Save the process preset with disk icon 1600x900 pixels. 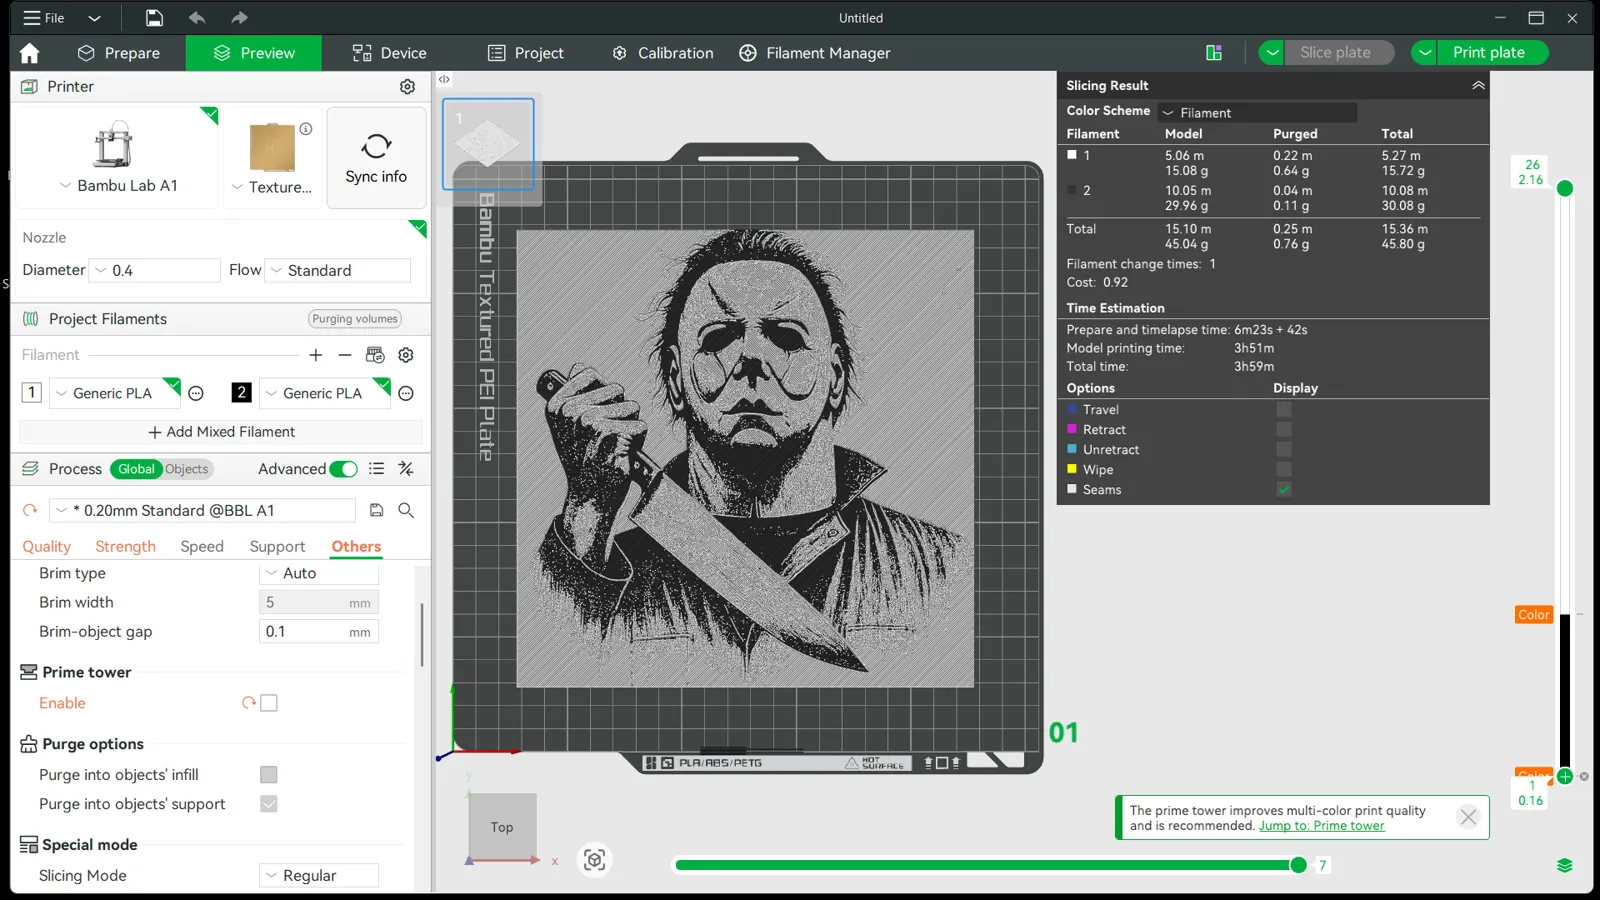pyautogui.click(x=377, y=510)
